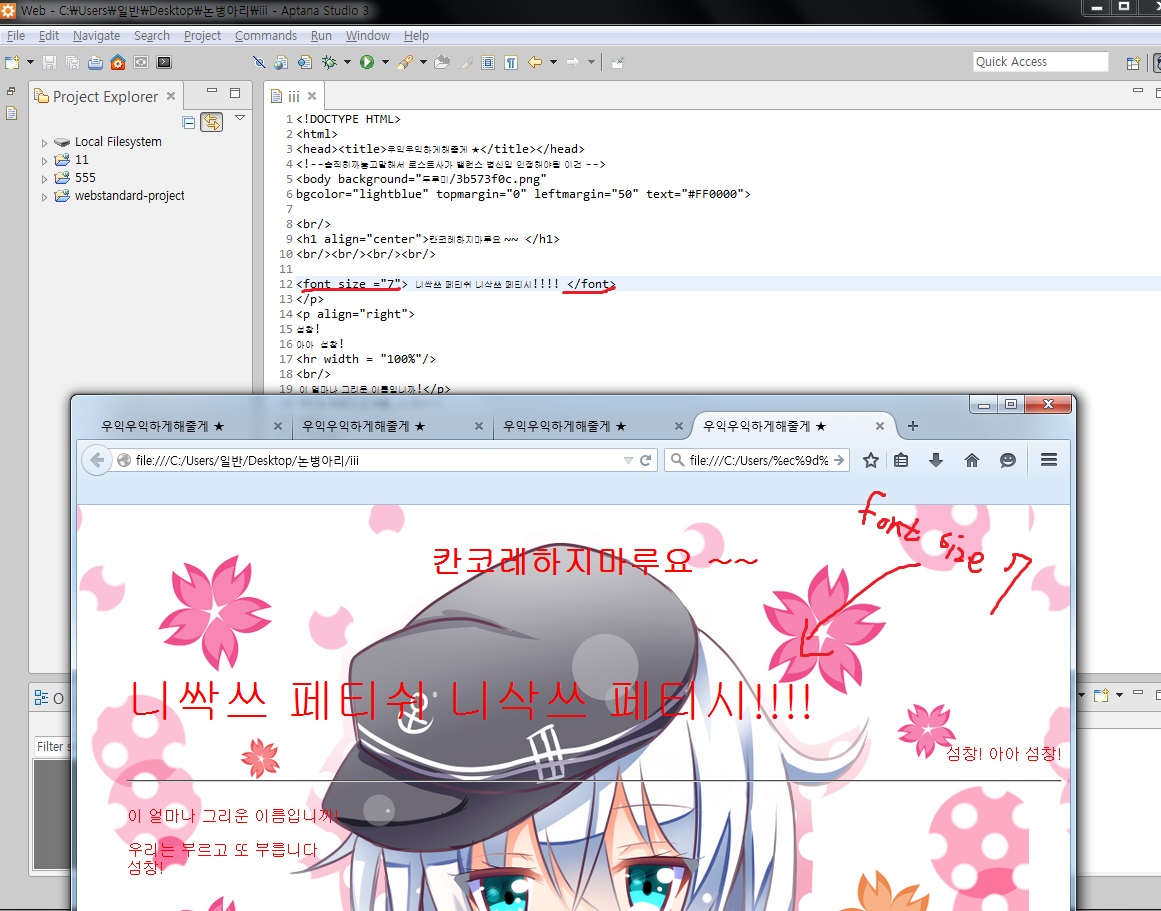Open Firefox Downloads arrow icon

936,460
